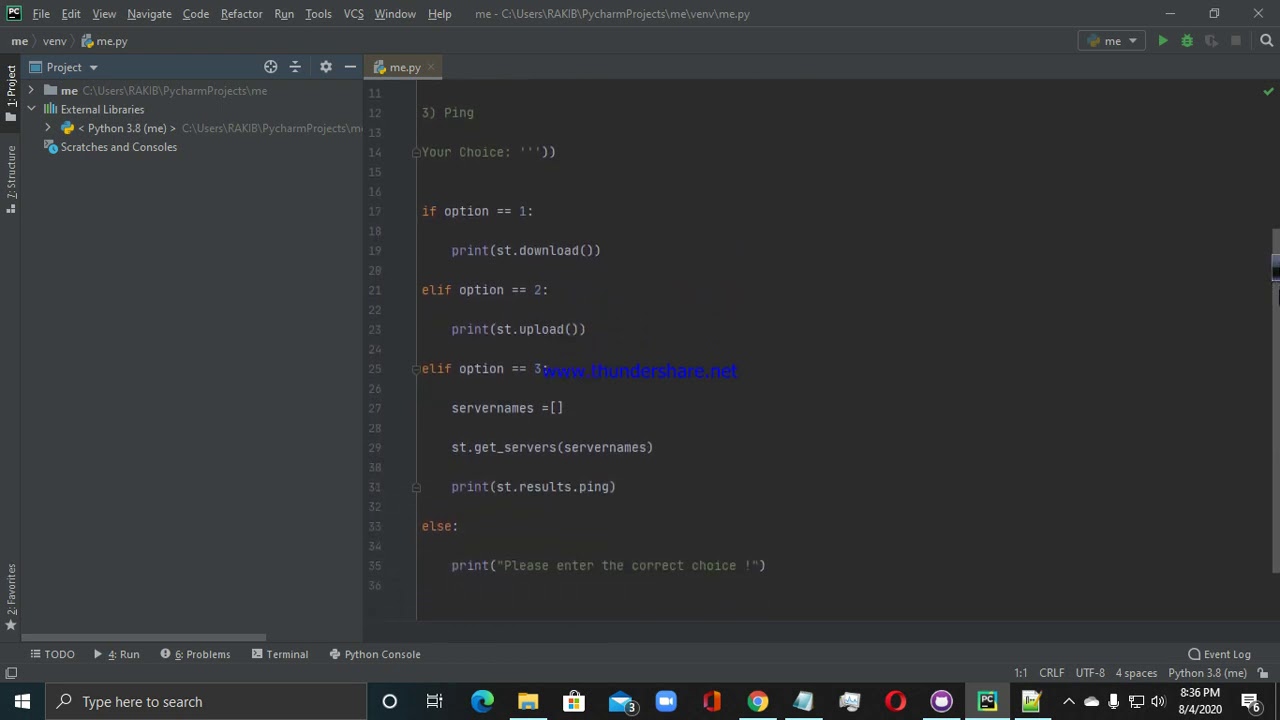
Task: Open the Refactor menu
Action: (x=241, y=14)
